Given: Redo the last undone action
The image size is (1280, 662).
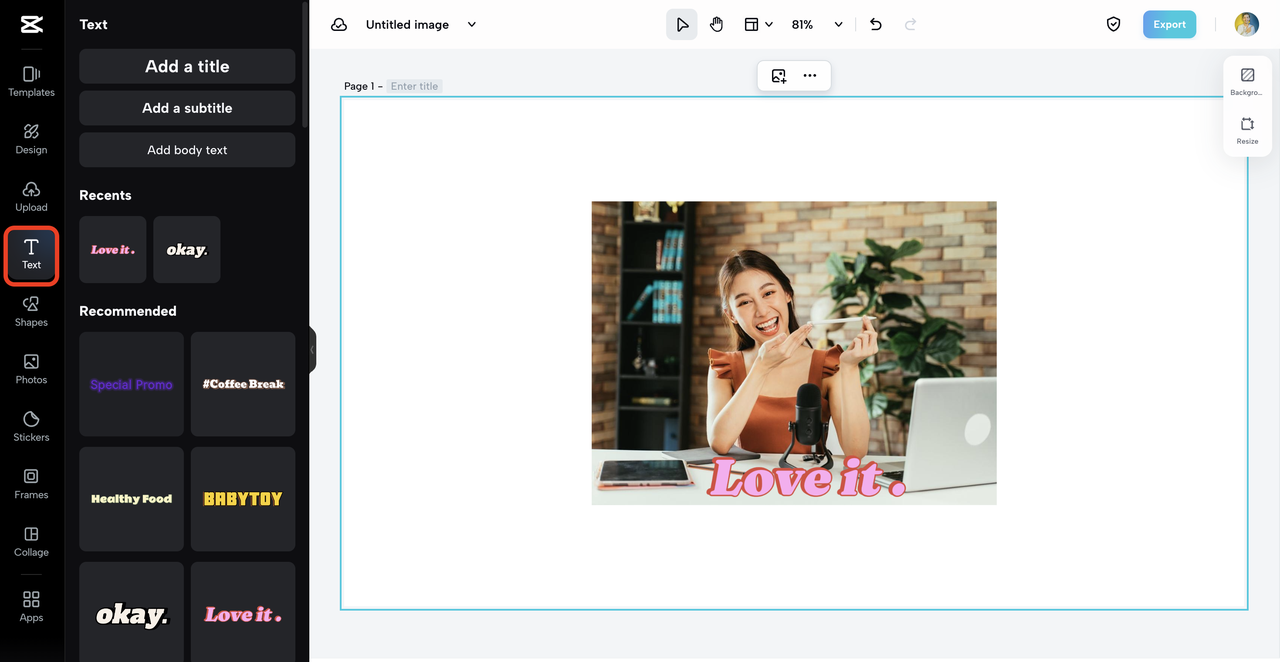Looking at the screenshot, I should click(x=910, y=25).
